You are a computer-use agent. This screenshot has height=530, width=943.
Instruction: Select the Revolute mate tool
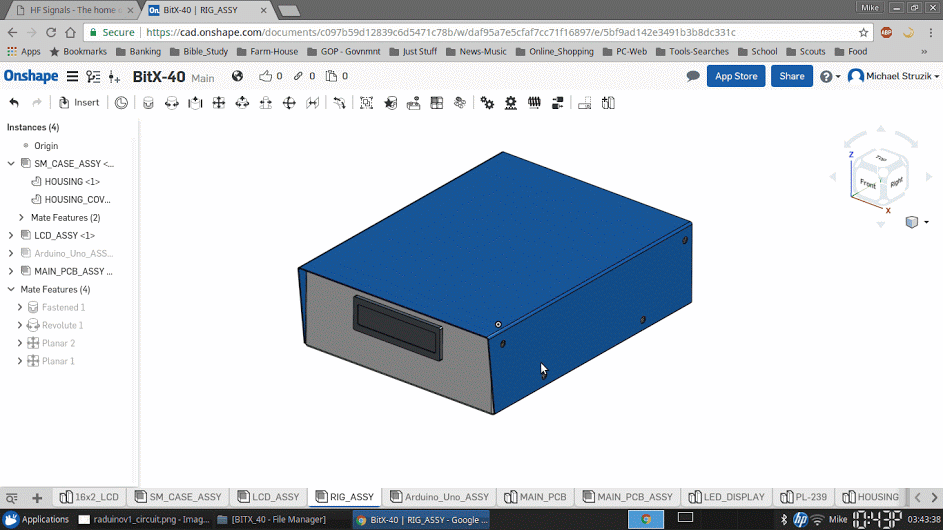(x=172, y=102)
